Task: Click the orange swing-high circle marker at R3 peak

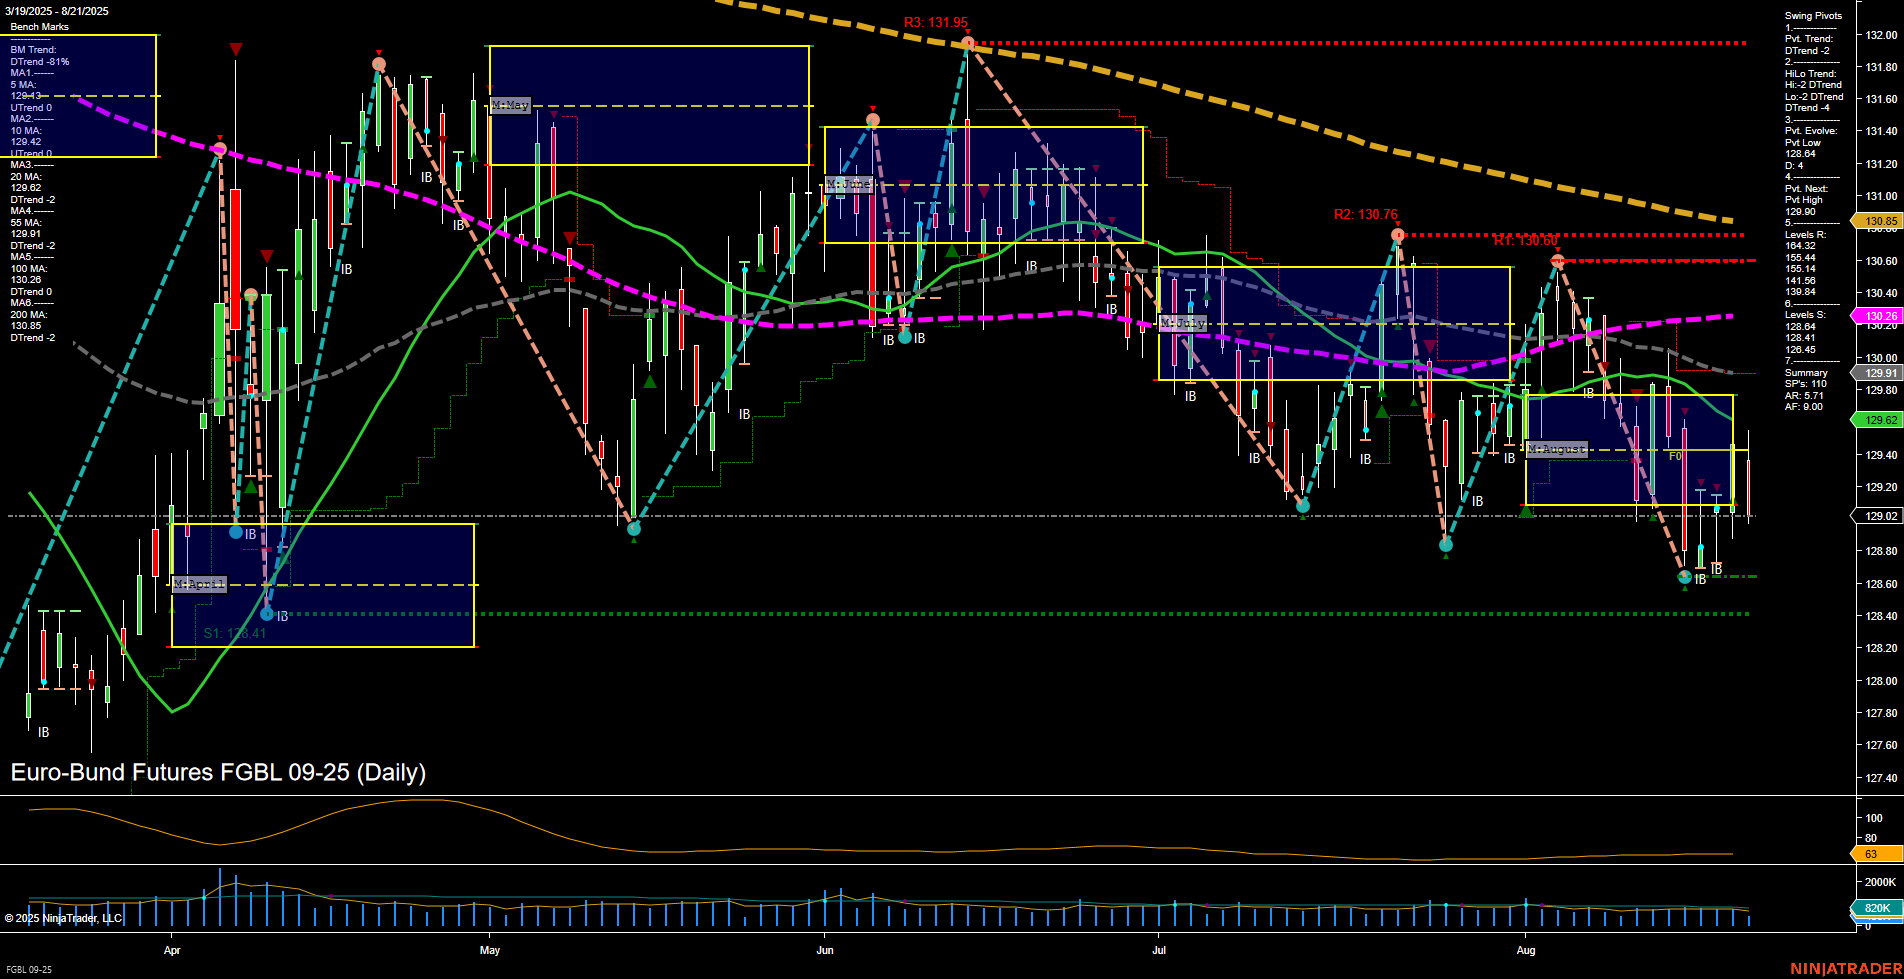Action: (966, 42)
